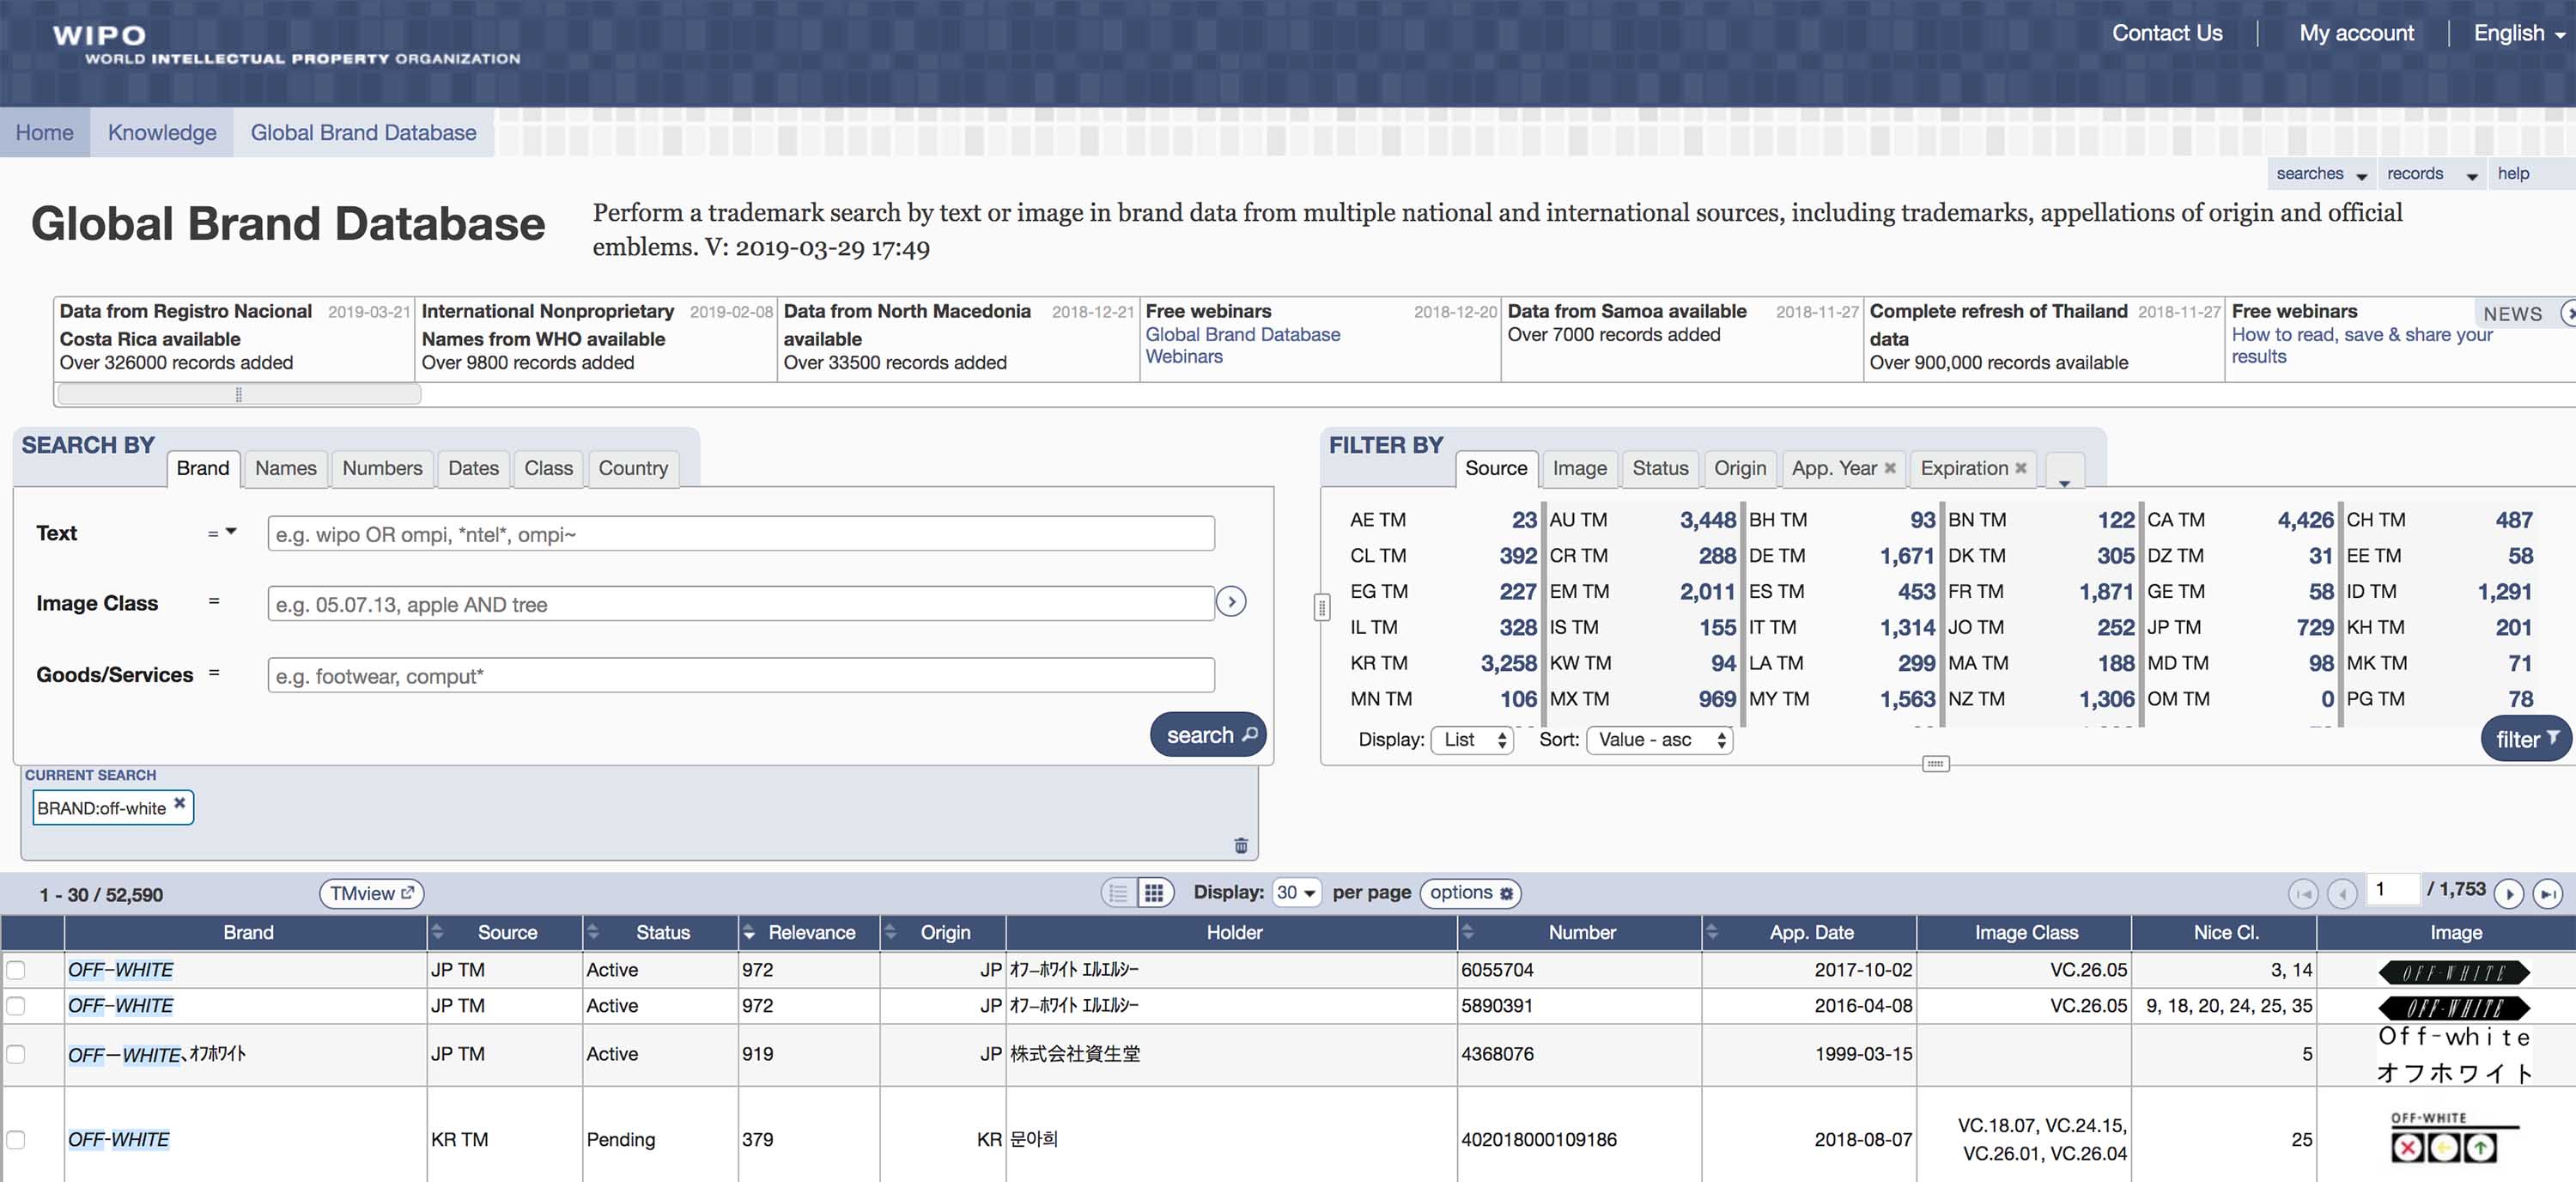Change Sort Value - asc dropdown
Screen dimensions: 2576x1182
(x=1659, y=740)
